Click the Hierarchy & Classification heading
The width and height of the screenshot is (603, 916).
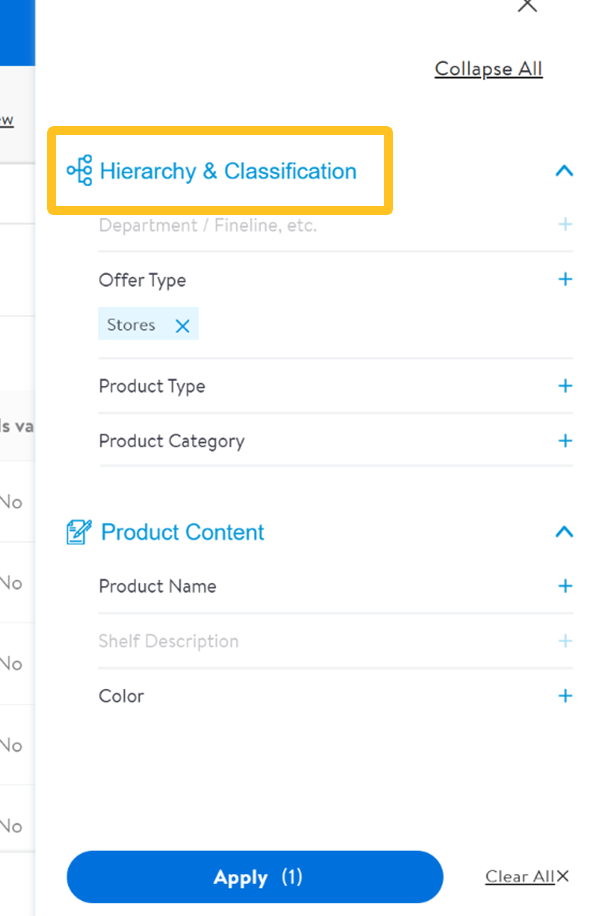point(228,171)
